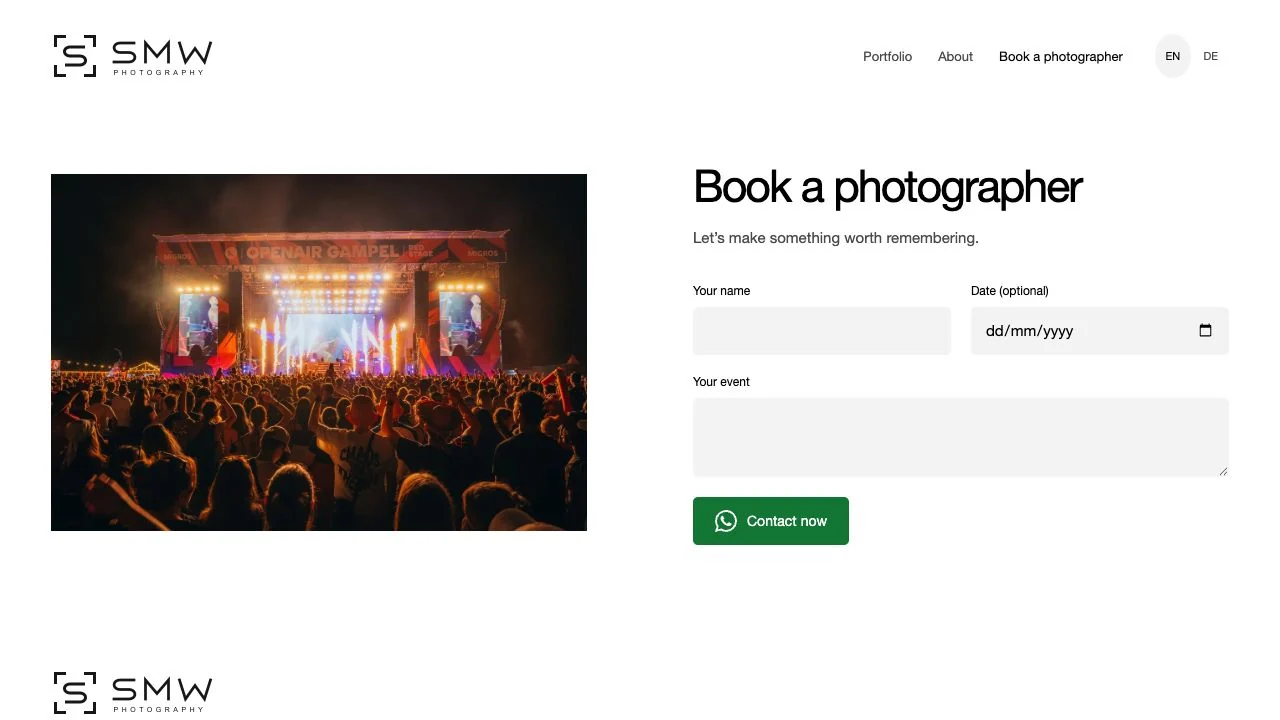This screenshot has height=720, width=1280.
Task: Click the SMW Photography logo in the header
Action: (133, 56)
